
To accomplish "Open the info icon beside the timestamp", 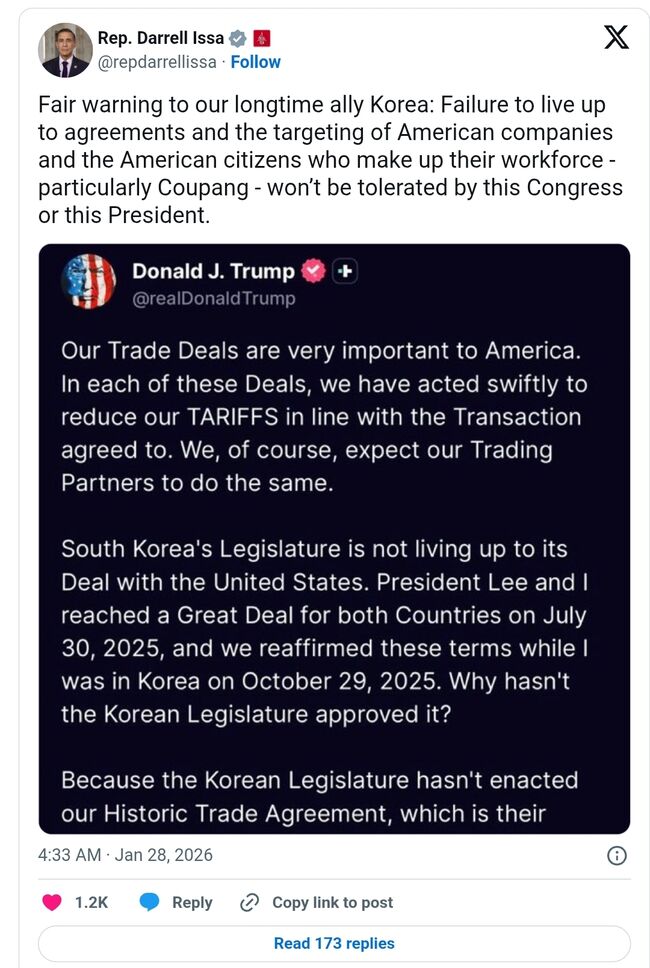I will [x=617, y=855].
